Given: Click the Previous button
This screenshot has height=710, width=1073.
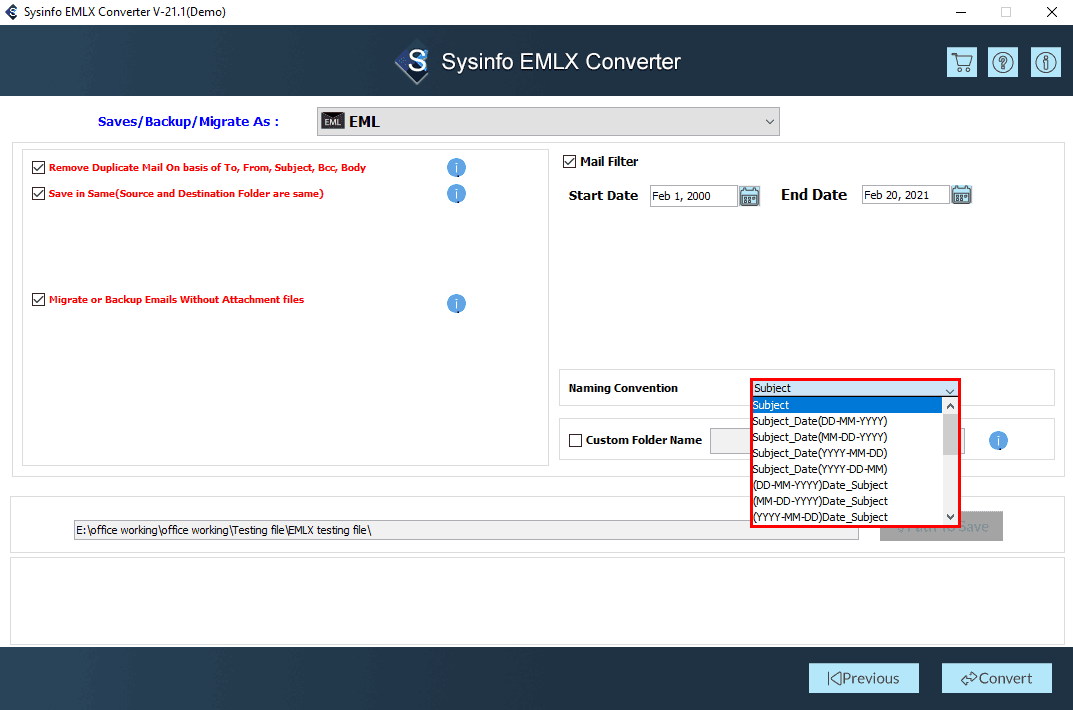Looking at the screenshot, I should [864, 678].
